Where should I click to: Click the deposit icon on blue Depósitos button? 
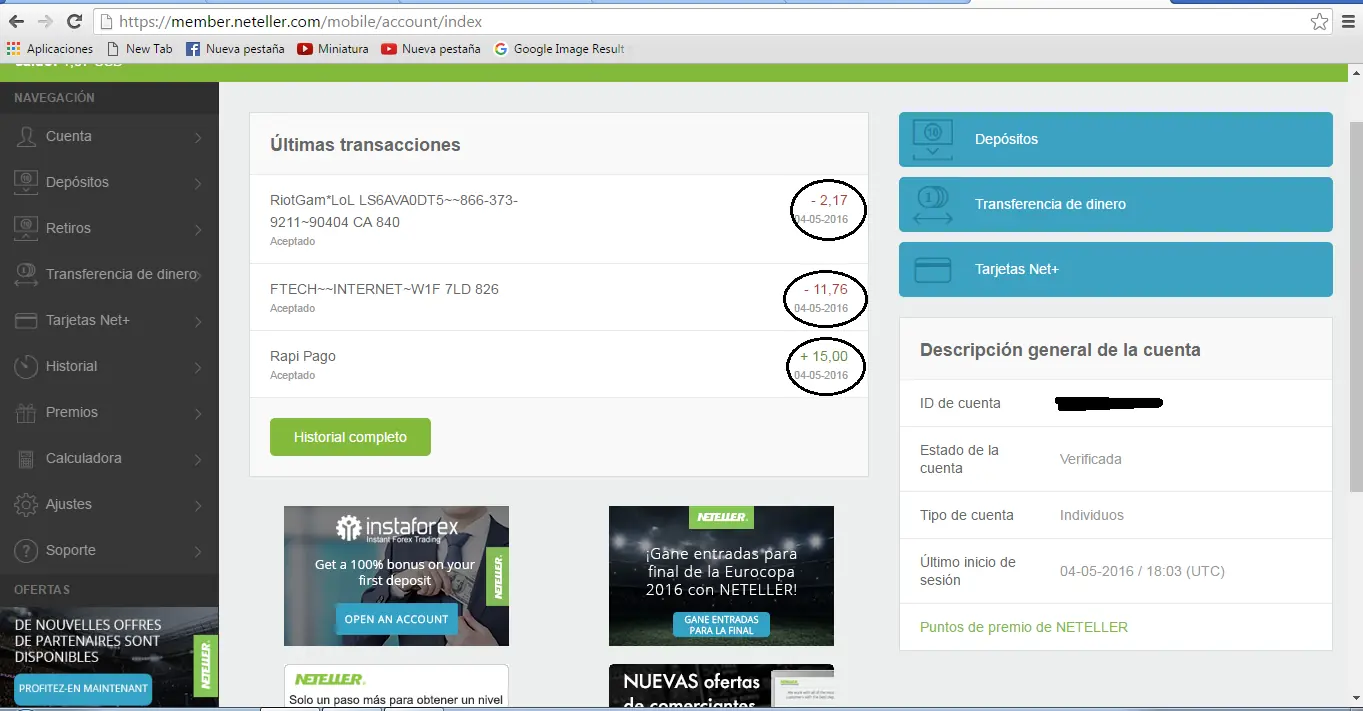tap(933, 139)
